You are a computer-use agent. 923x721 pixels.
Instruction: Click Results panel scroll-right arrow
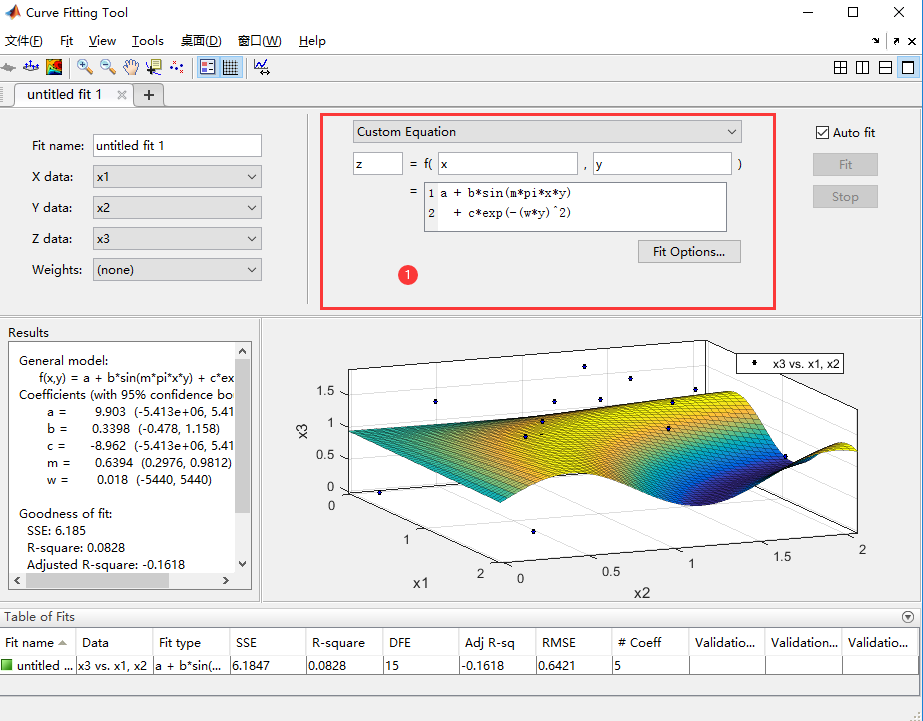point(225,580)
